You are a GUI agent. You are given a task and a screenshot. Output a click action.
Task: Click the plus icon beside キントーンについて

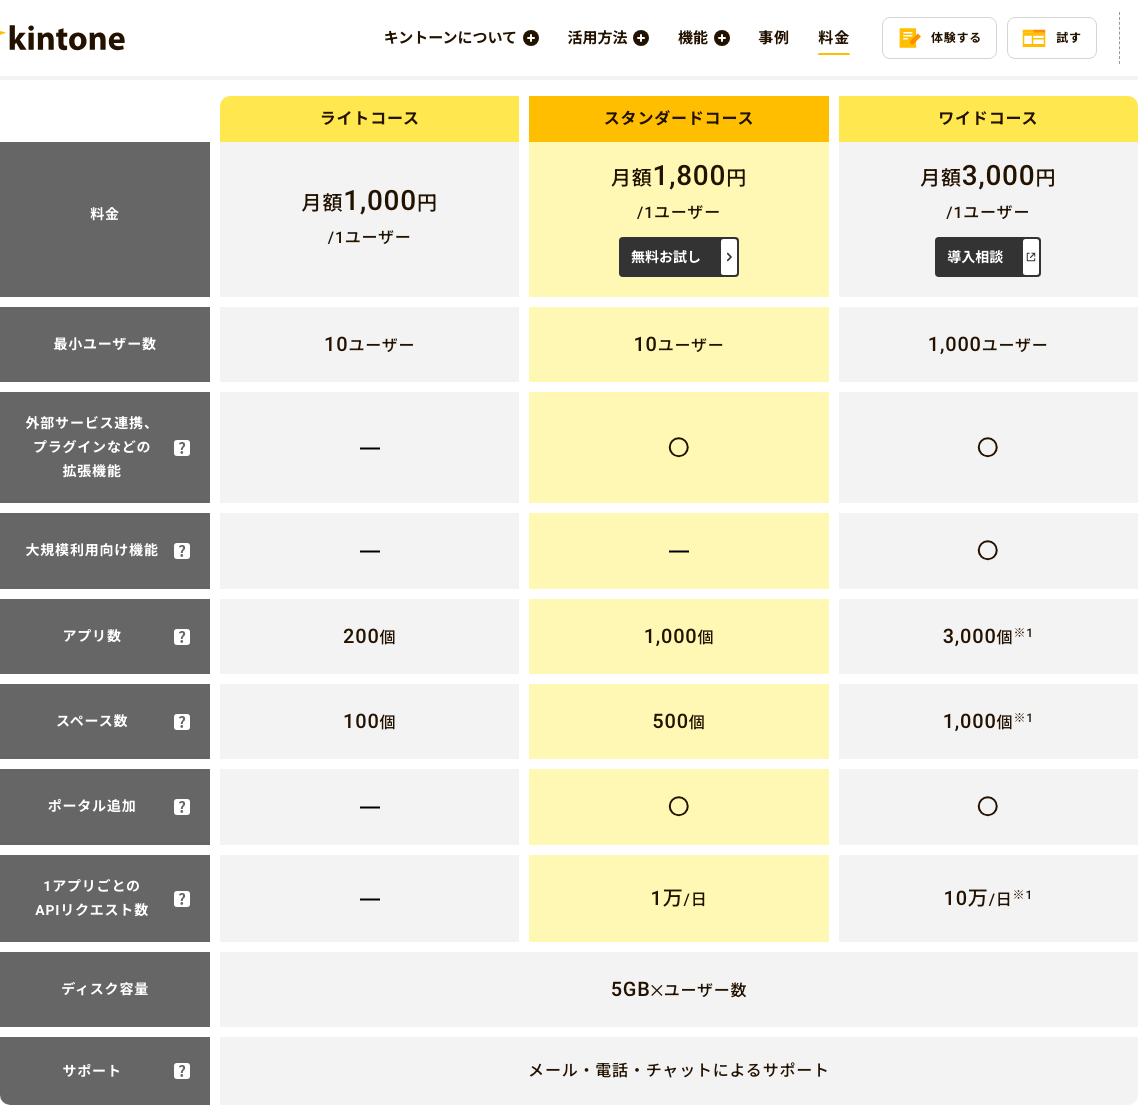(531, 38)
